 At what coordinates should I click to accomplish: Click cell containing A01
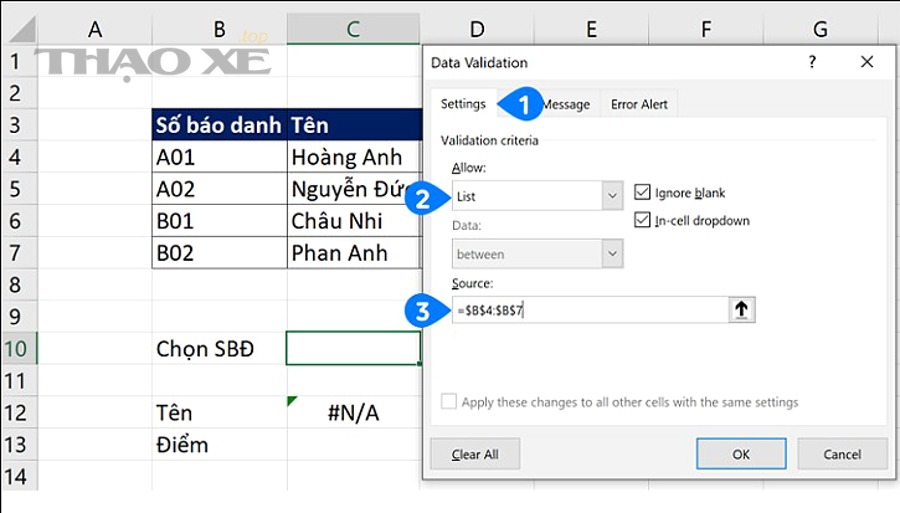[219, 157]
